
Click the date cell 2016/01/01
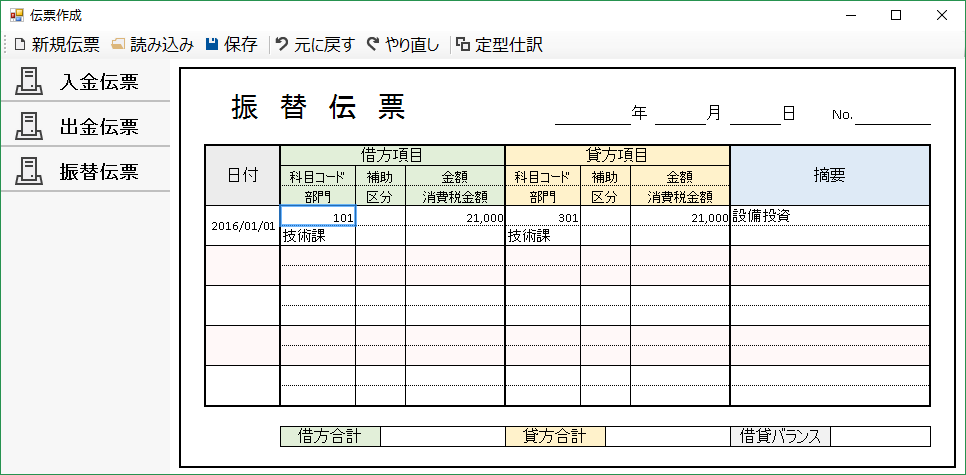coord(243,226)
